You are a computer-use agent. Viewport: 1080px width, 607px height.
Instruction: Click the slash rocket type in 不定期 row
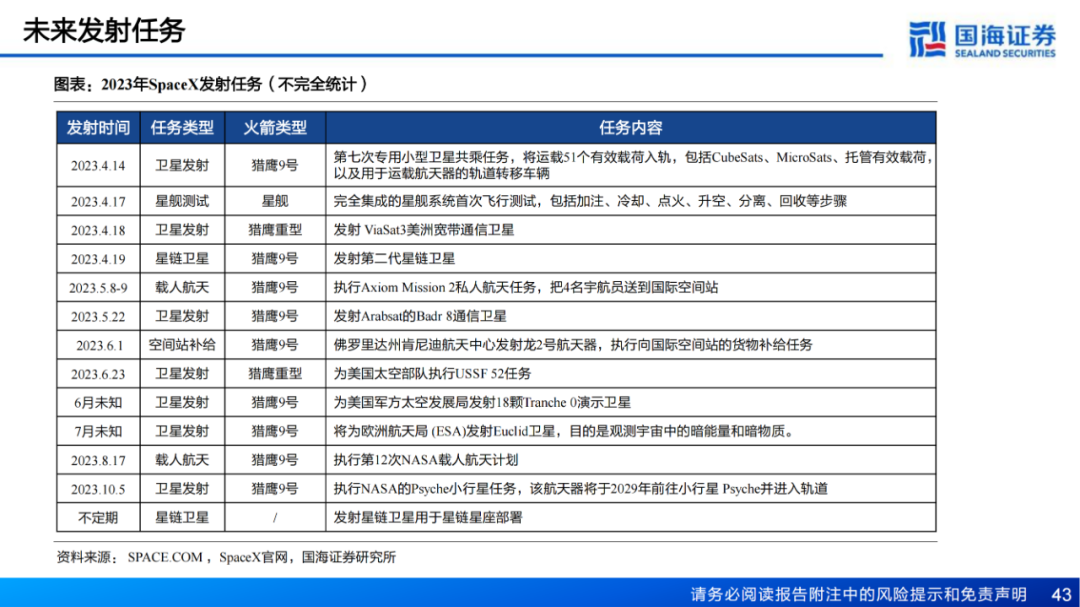point(275,518)
